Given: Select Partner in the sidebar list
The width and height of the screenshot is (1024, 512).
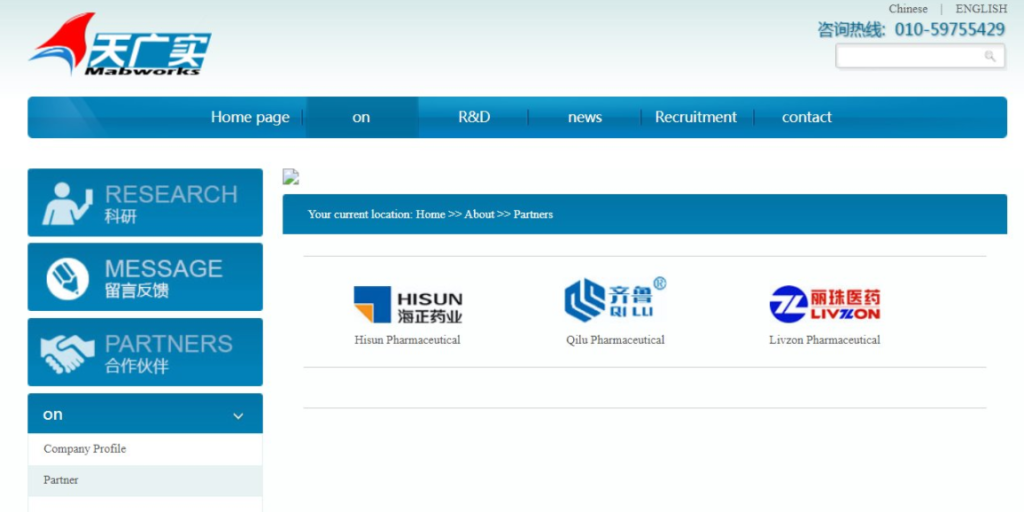Looking at the screenshot, I should click(145, 481).
